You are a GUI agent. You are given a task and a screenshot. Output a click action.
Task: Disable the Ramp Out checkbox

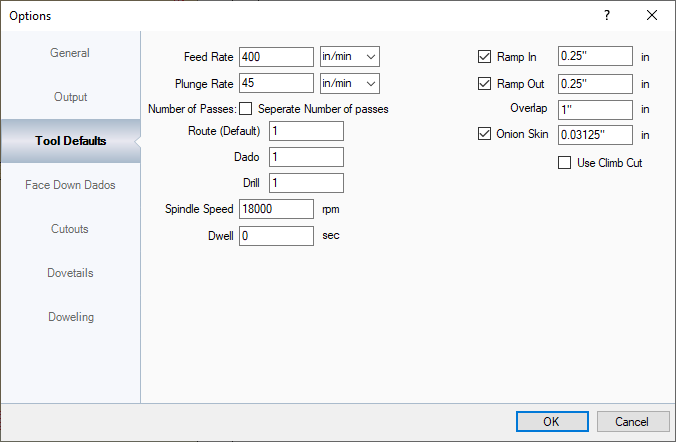[486, 84]
